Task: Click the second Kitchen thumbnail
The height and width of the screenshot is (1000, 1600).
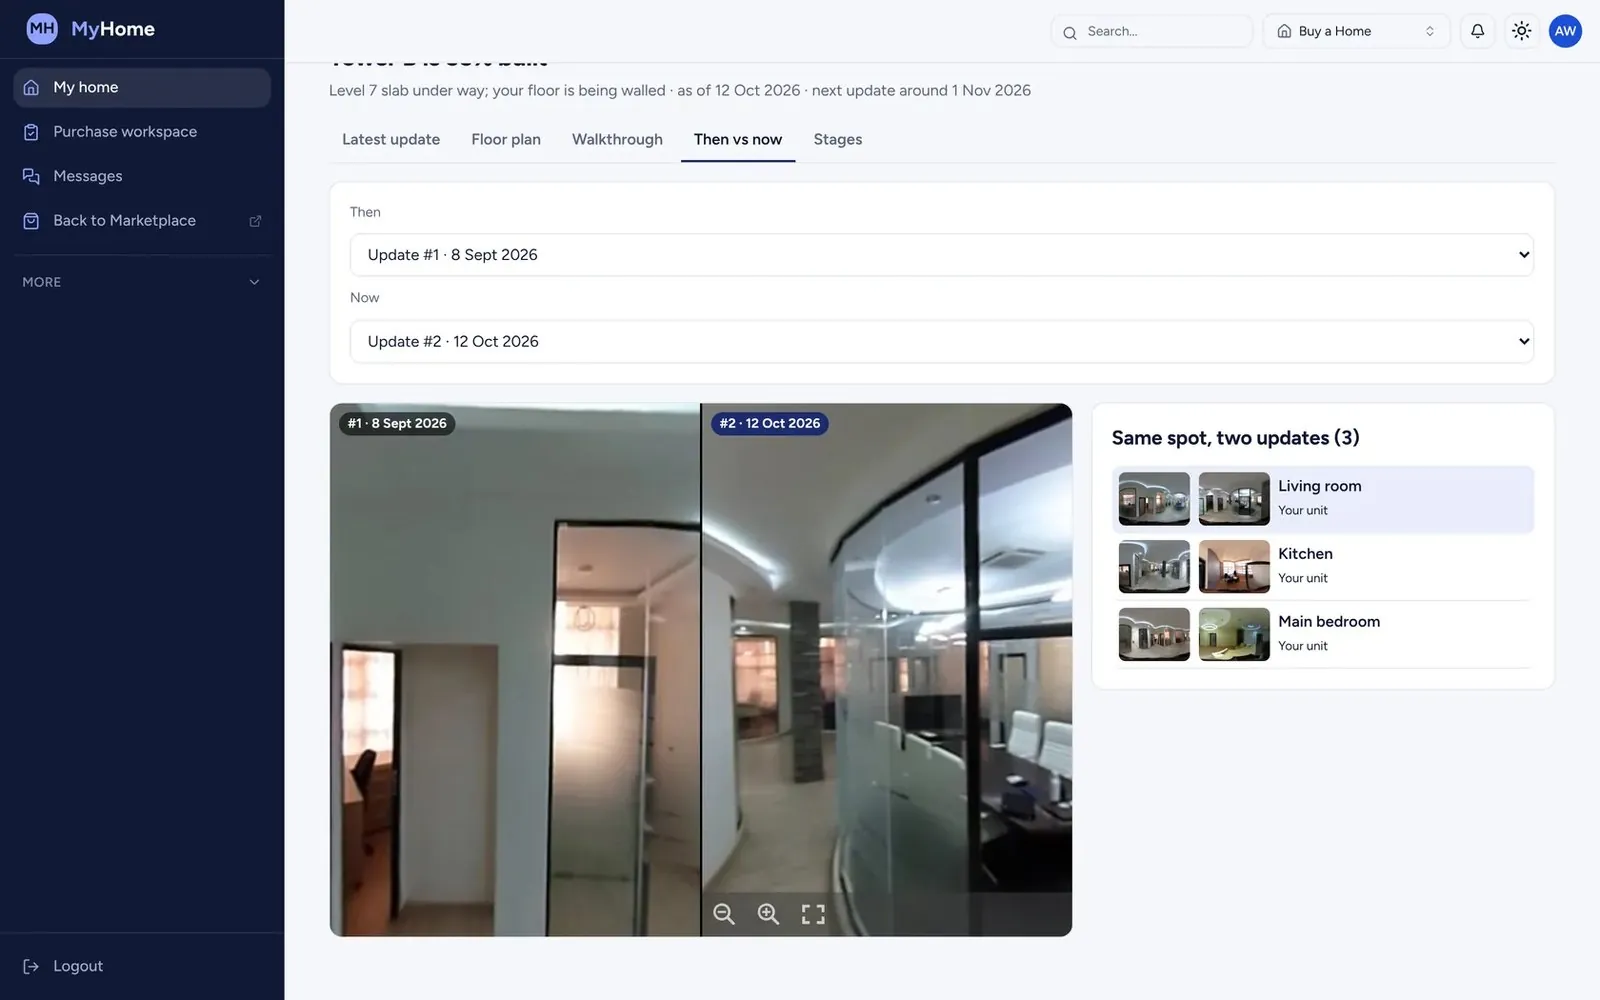Action: [x=1234, y=567]
